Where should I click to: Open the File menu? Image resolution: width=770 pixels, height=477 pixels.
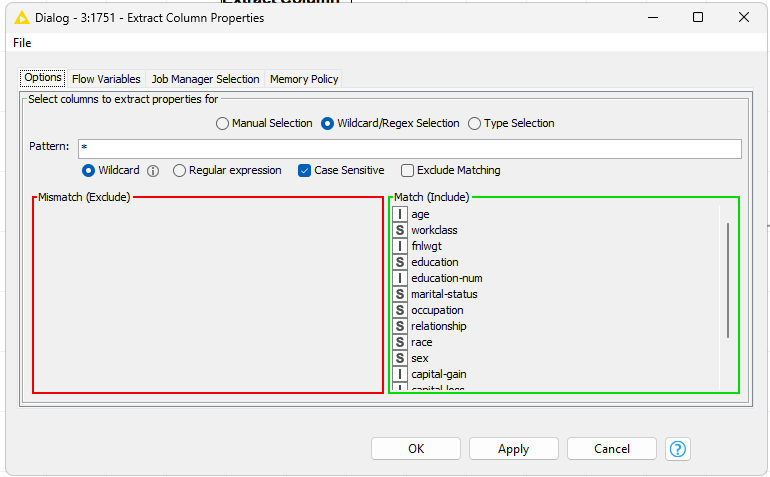click(x=22, y=43)
